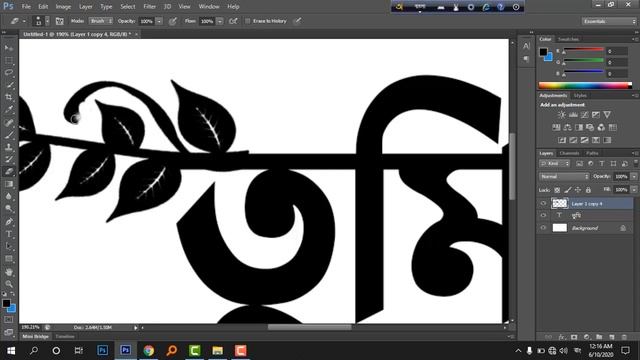640x360 pixels.
Task: Hide the Background layer visibility eye
Action: point(543,228)
